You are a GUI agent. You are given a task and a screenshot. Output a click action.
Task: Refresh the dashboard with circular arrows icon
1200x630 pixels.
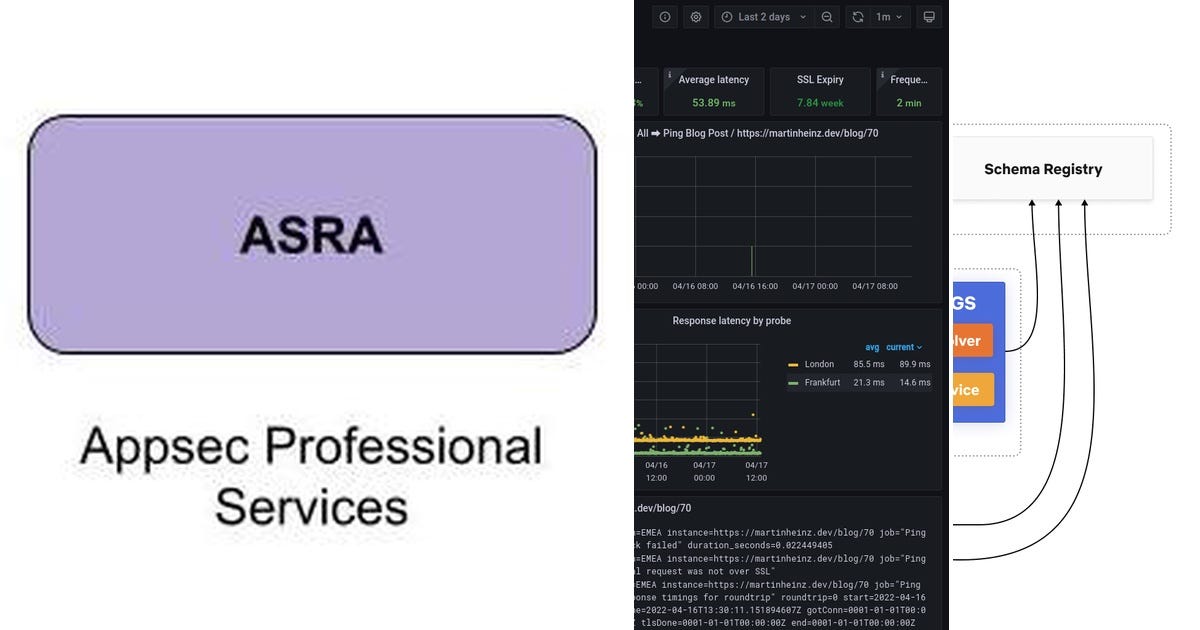click(x=858, y=17)
